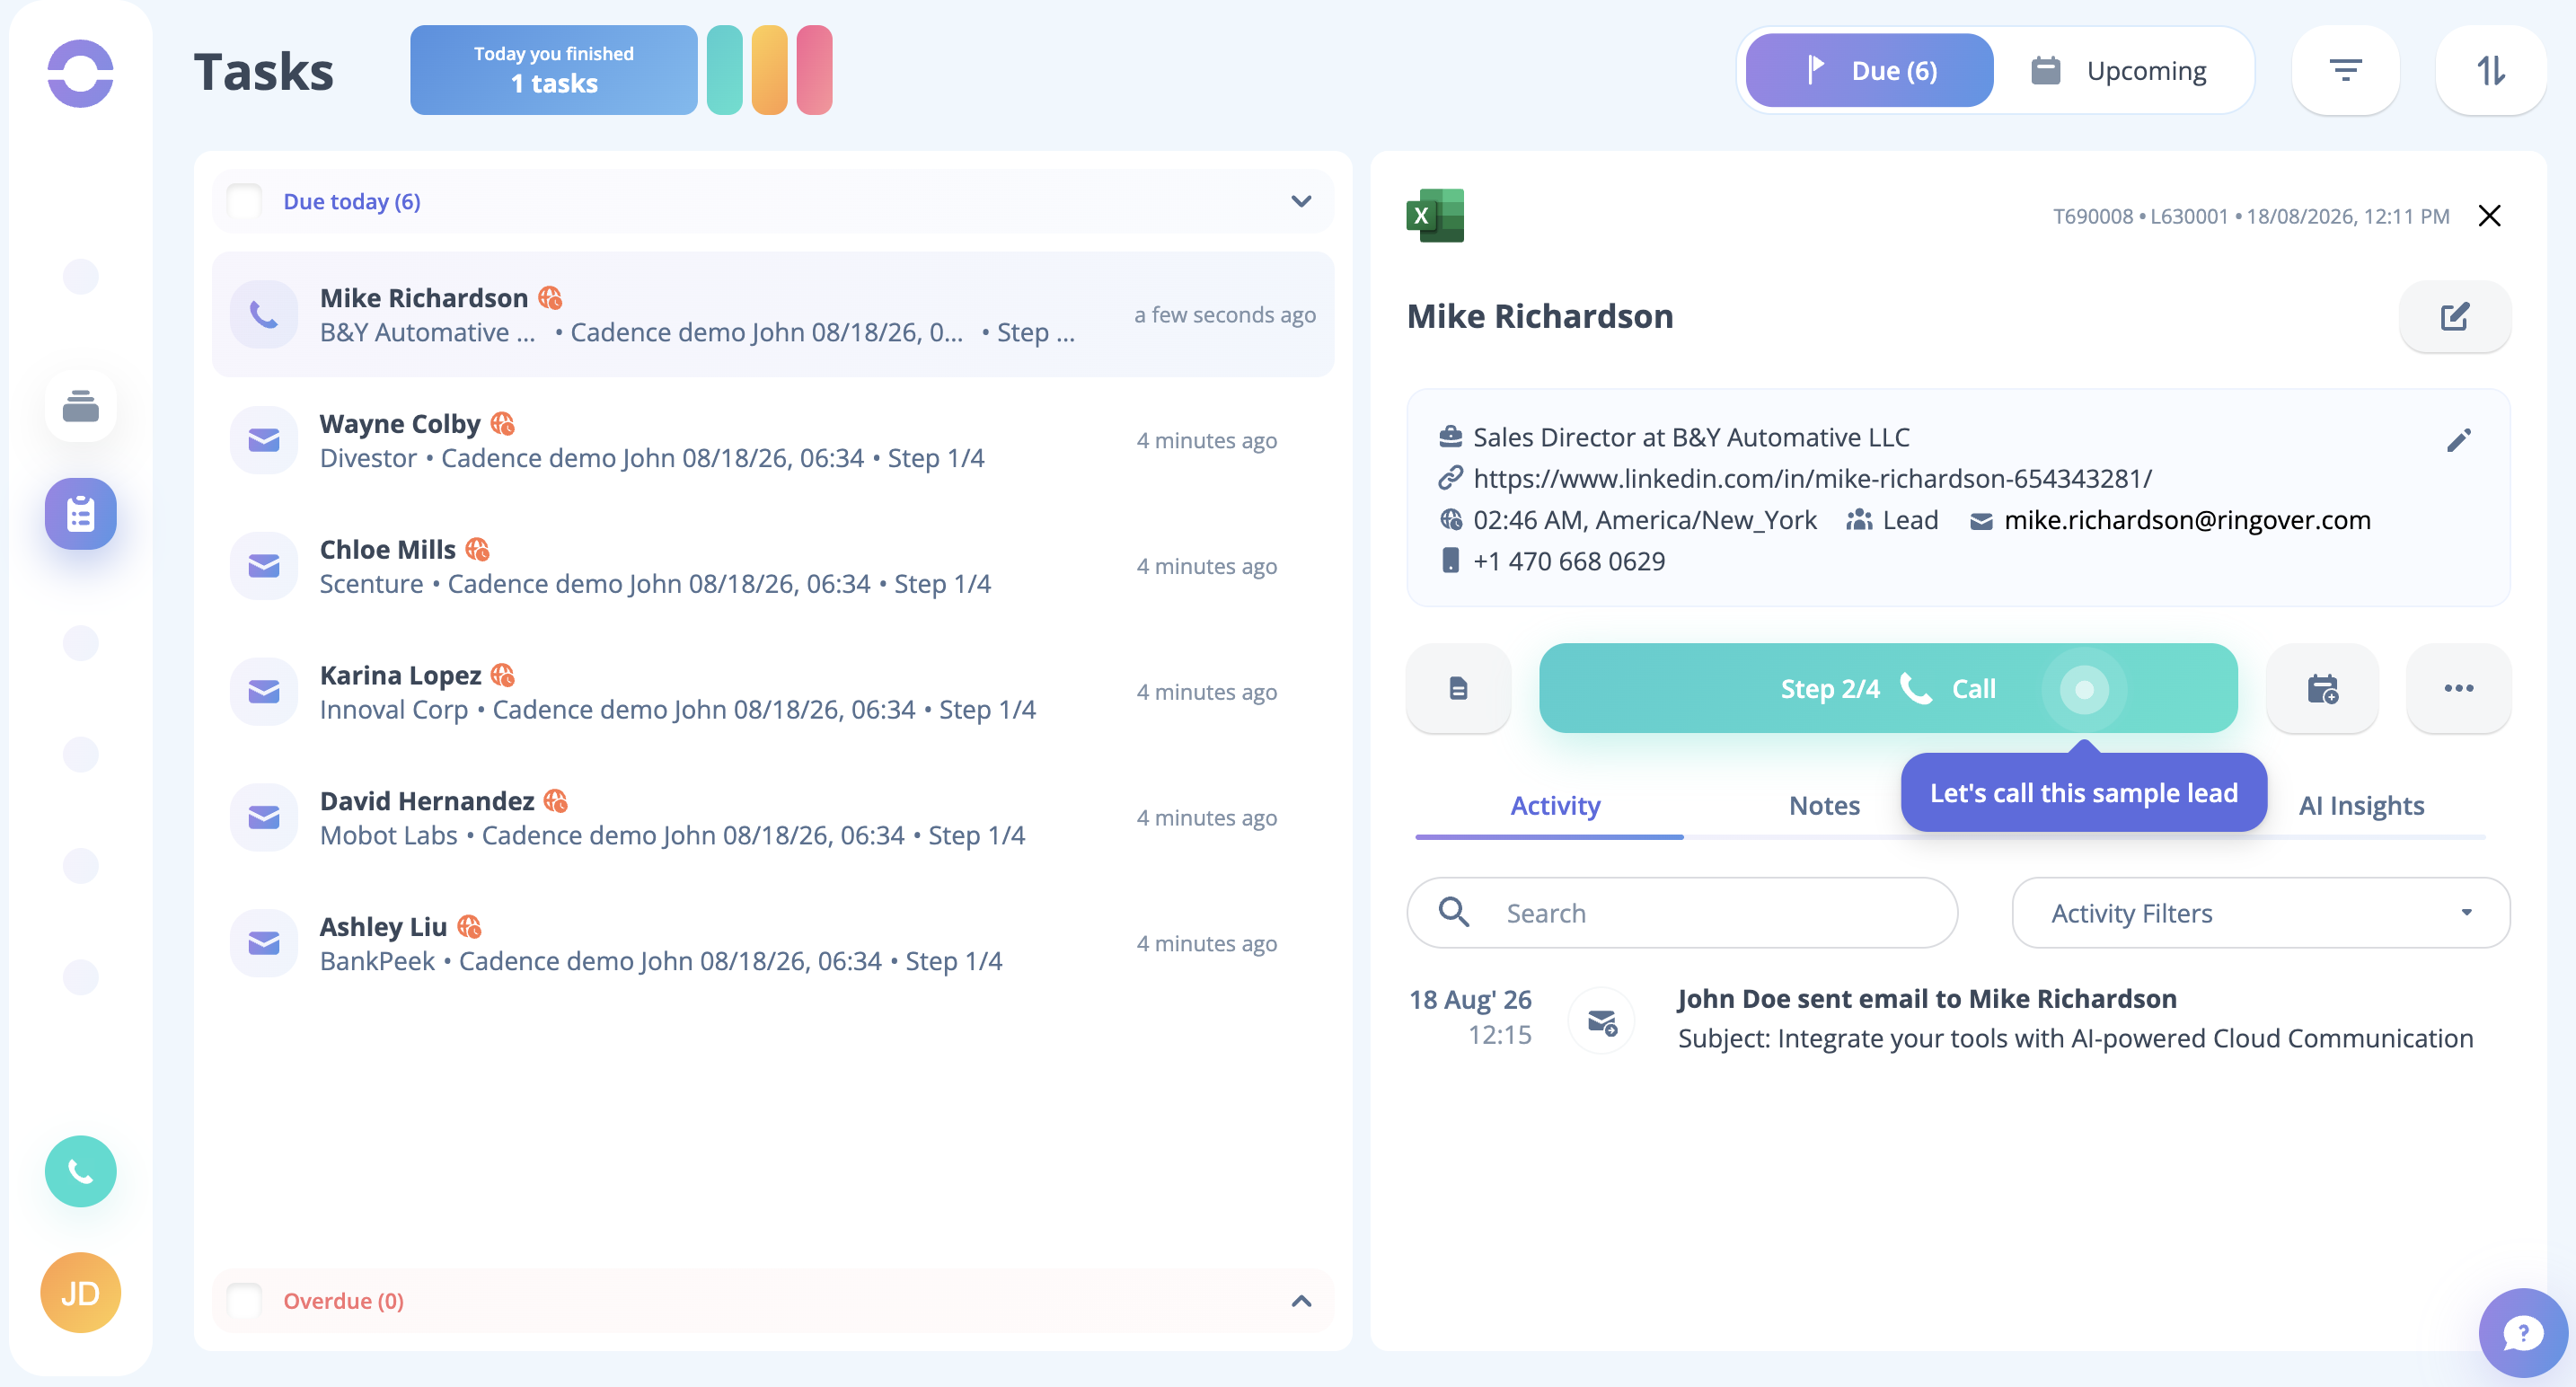Click the sent email activity icon
2576x1387 pixels.
[x=1602, y=1021]
